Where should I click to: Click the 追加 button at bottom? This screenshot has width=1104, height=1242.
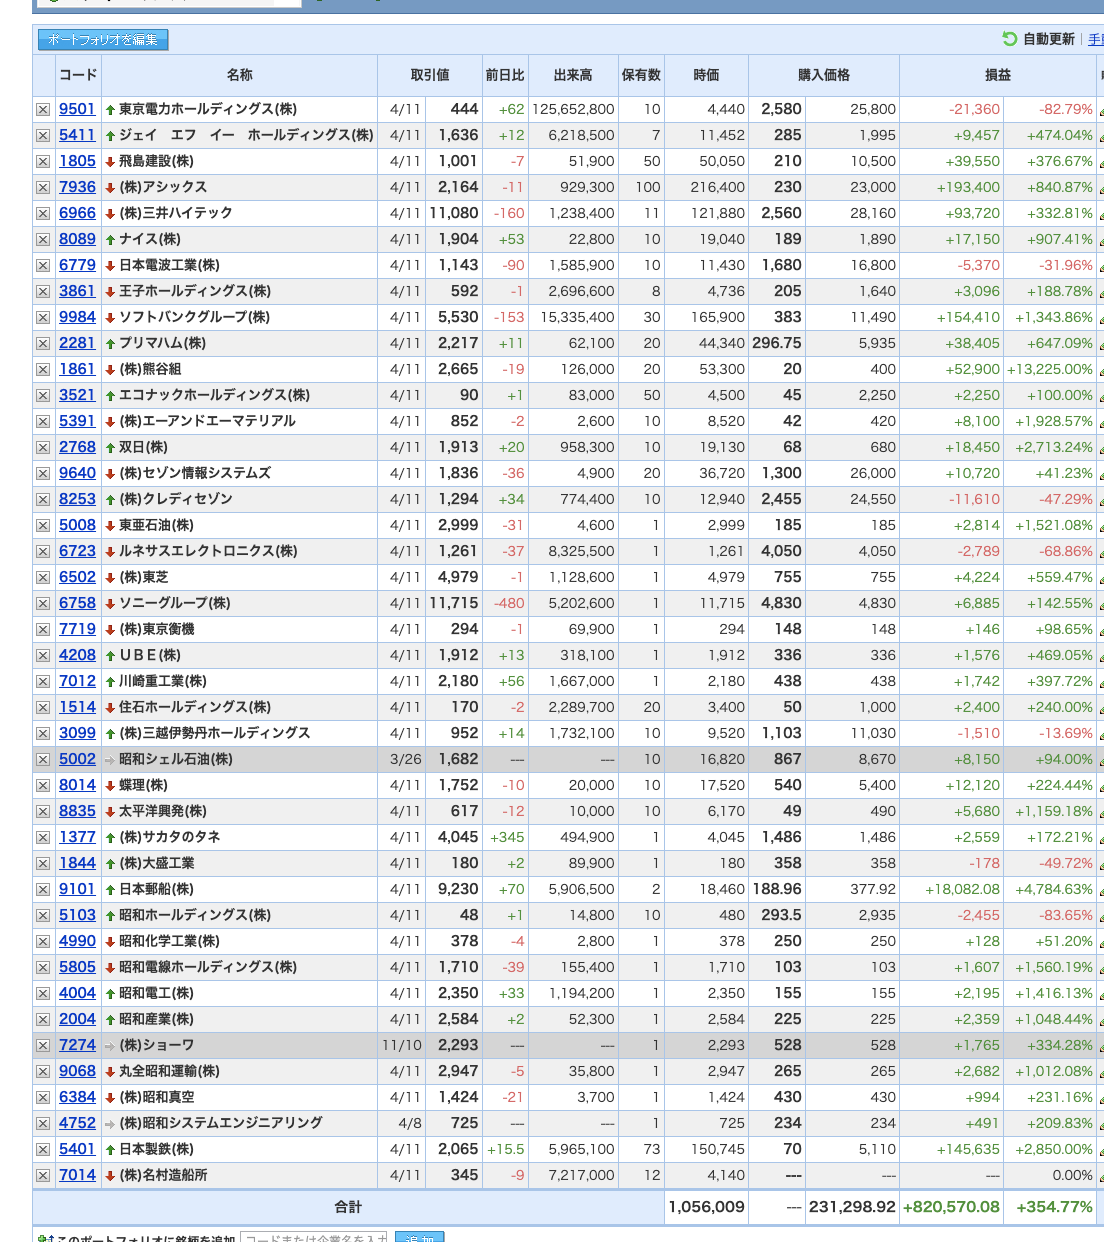click(x=419, y=1238)
